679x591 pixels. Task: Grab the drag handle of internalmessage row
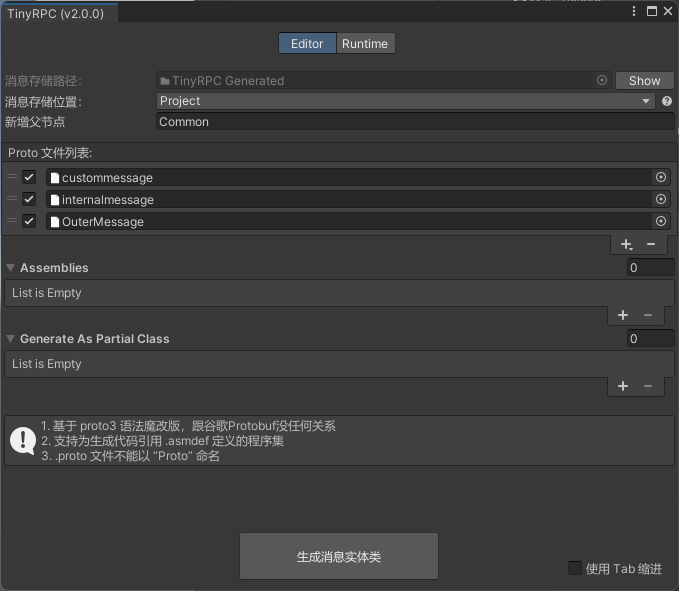click(x=12, y=199)
